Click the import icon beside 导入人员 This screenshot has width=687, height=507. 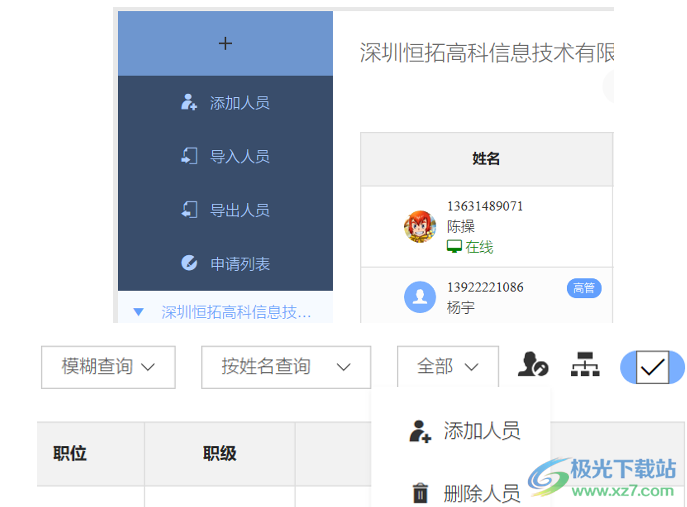tap(189, 156)
